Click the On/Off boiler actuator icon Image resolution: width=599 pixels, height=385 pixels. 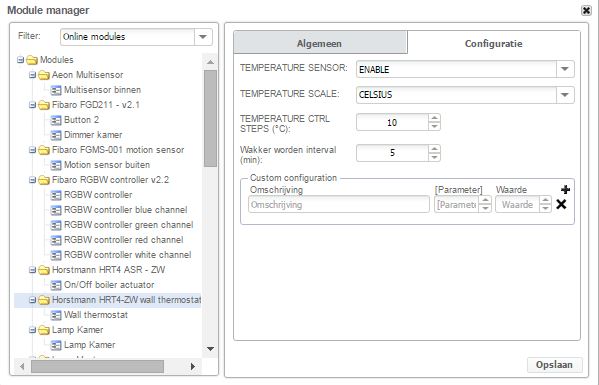[56, 285]
